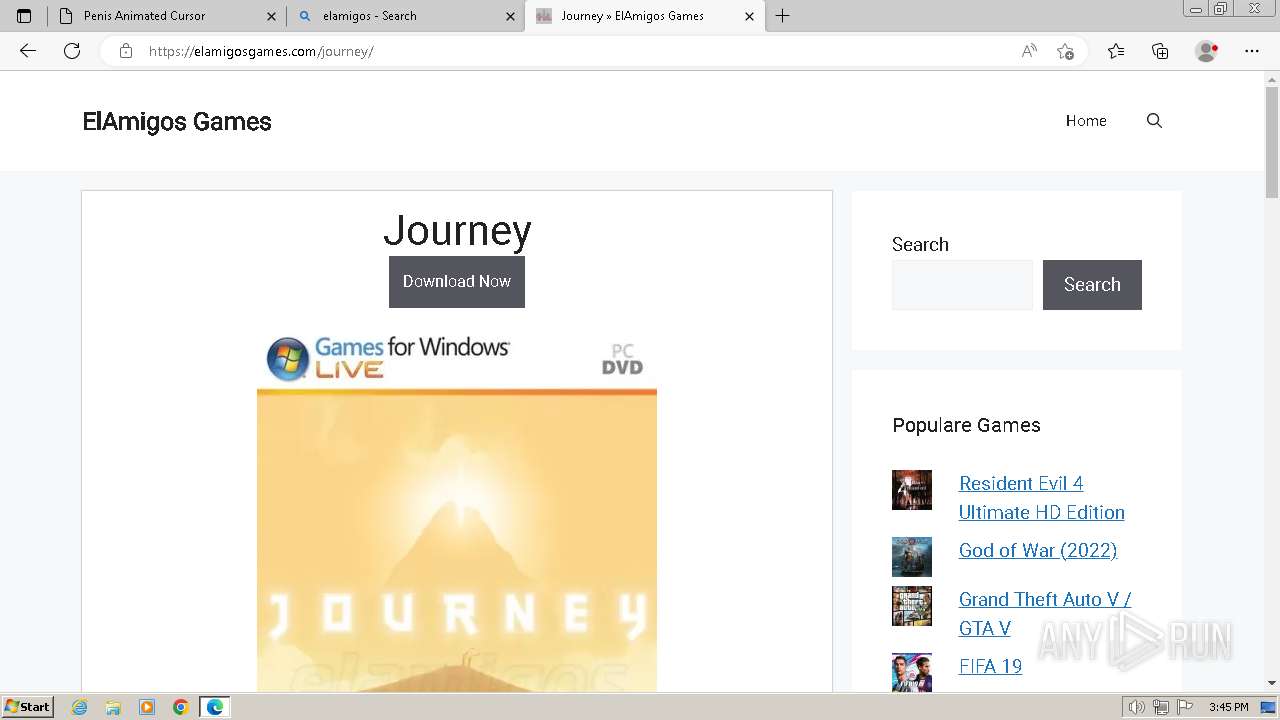Click GTA V thumbnail image

coord(912,606)
